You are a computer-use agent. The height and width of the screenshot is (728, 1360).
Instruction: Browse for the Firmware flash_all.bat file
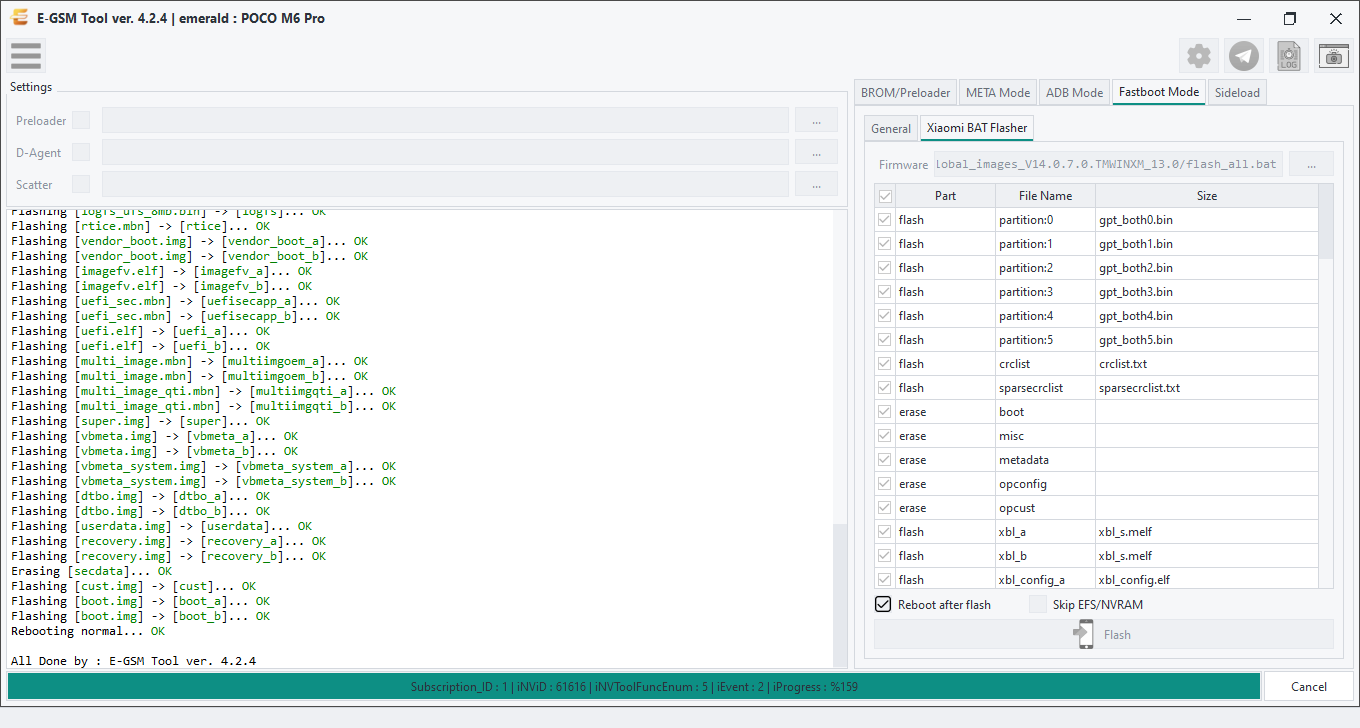coord(1311,164)
